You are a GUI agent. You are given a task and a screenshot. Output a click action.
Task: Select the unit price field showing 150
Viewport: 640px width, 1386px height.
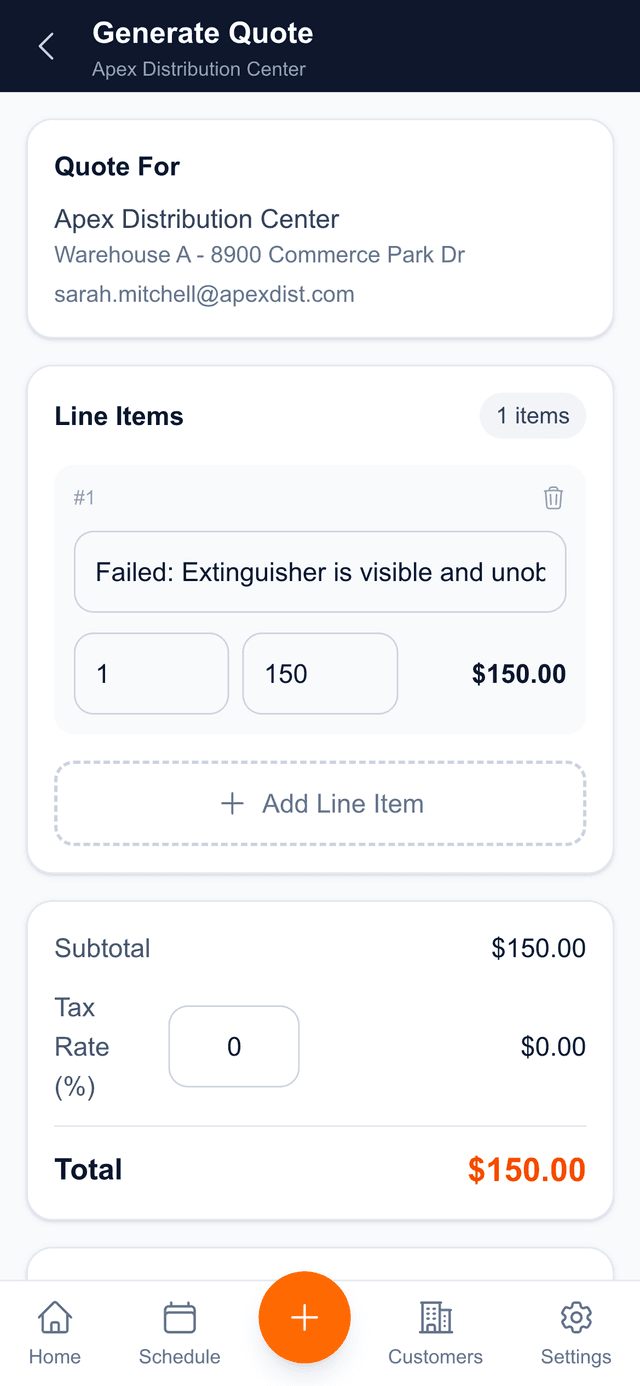(x=320, y=674)
